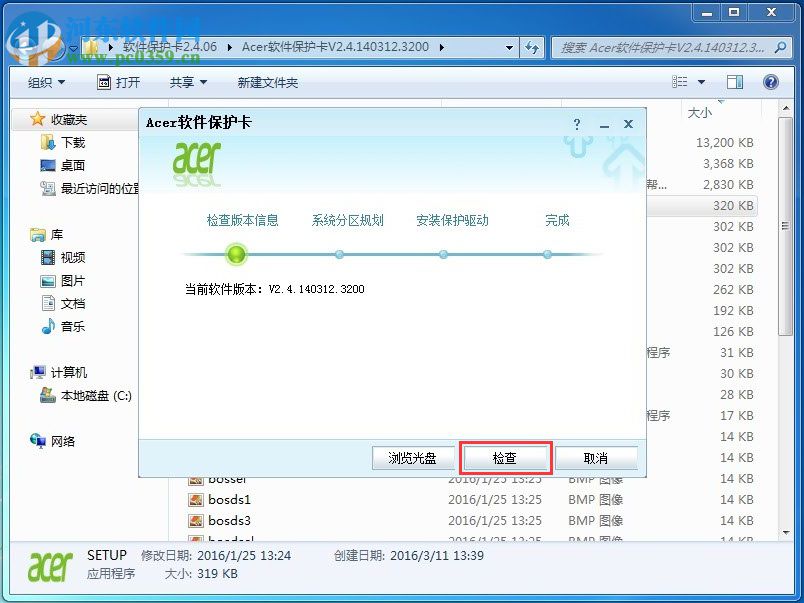The image size is (804, 603).
Task: Click inside the search box
Action: click(660, 46)
